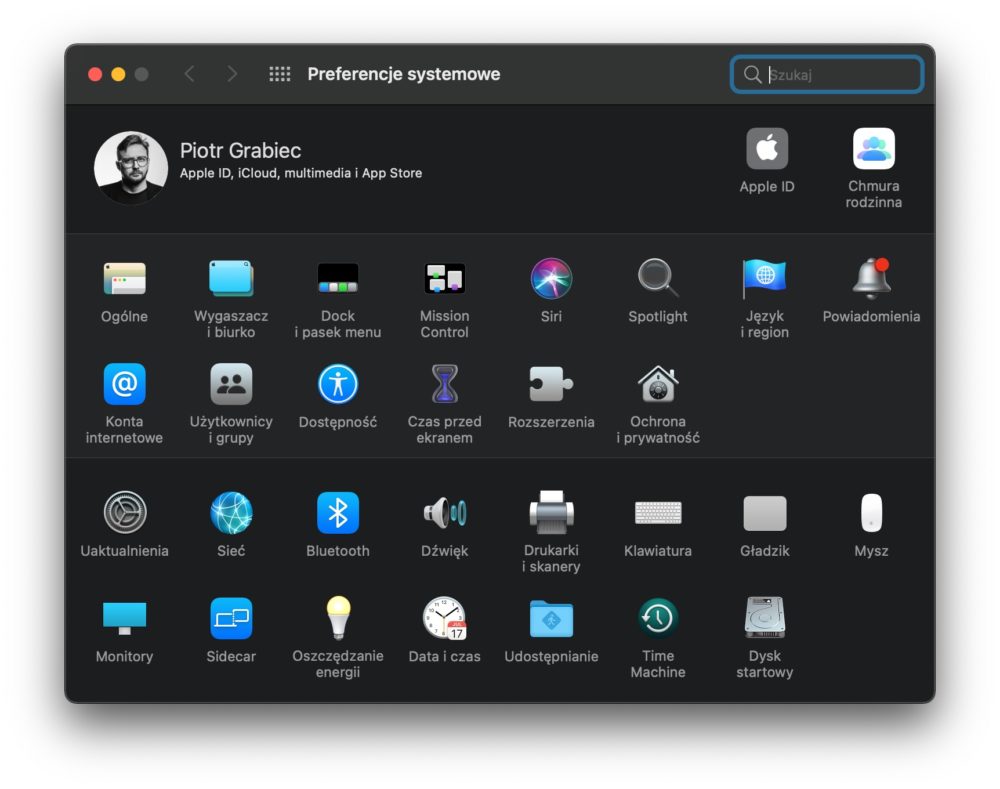
Task: Open Rozszerzenia preferences
Action: click(551, 384)
